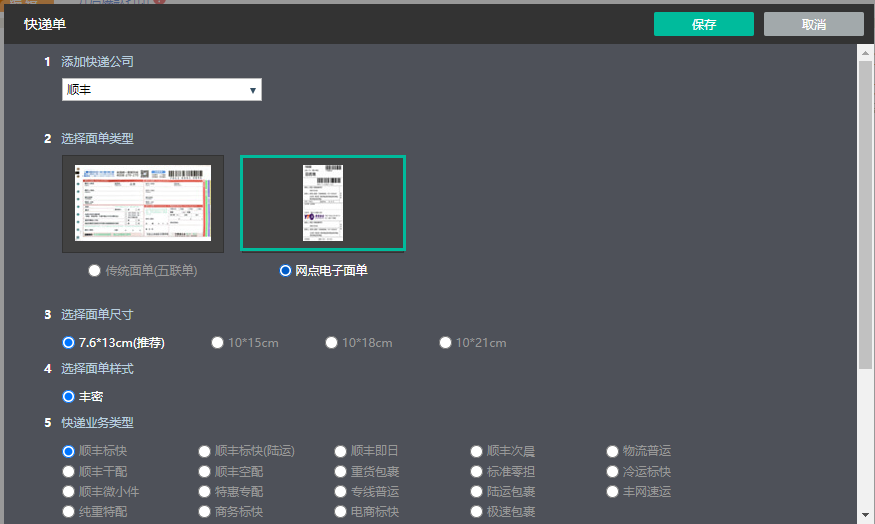
Task: Click the scrollbar up arrow
Action: click(x=865, y=53)
